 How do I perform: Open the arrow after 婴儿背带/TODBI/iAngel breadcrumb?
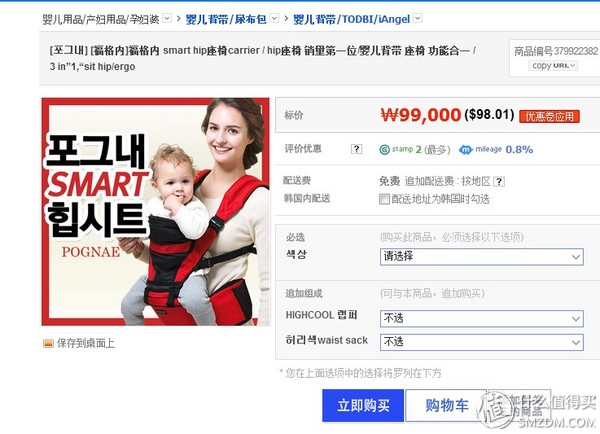point(418,18)
